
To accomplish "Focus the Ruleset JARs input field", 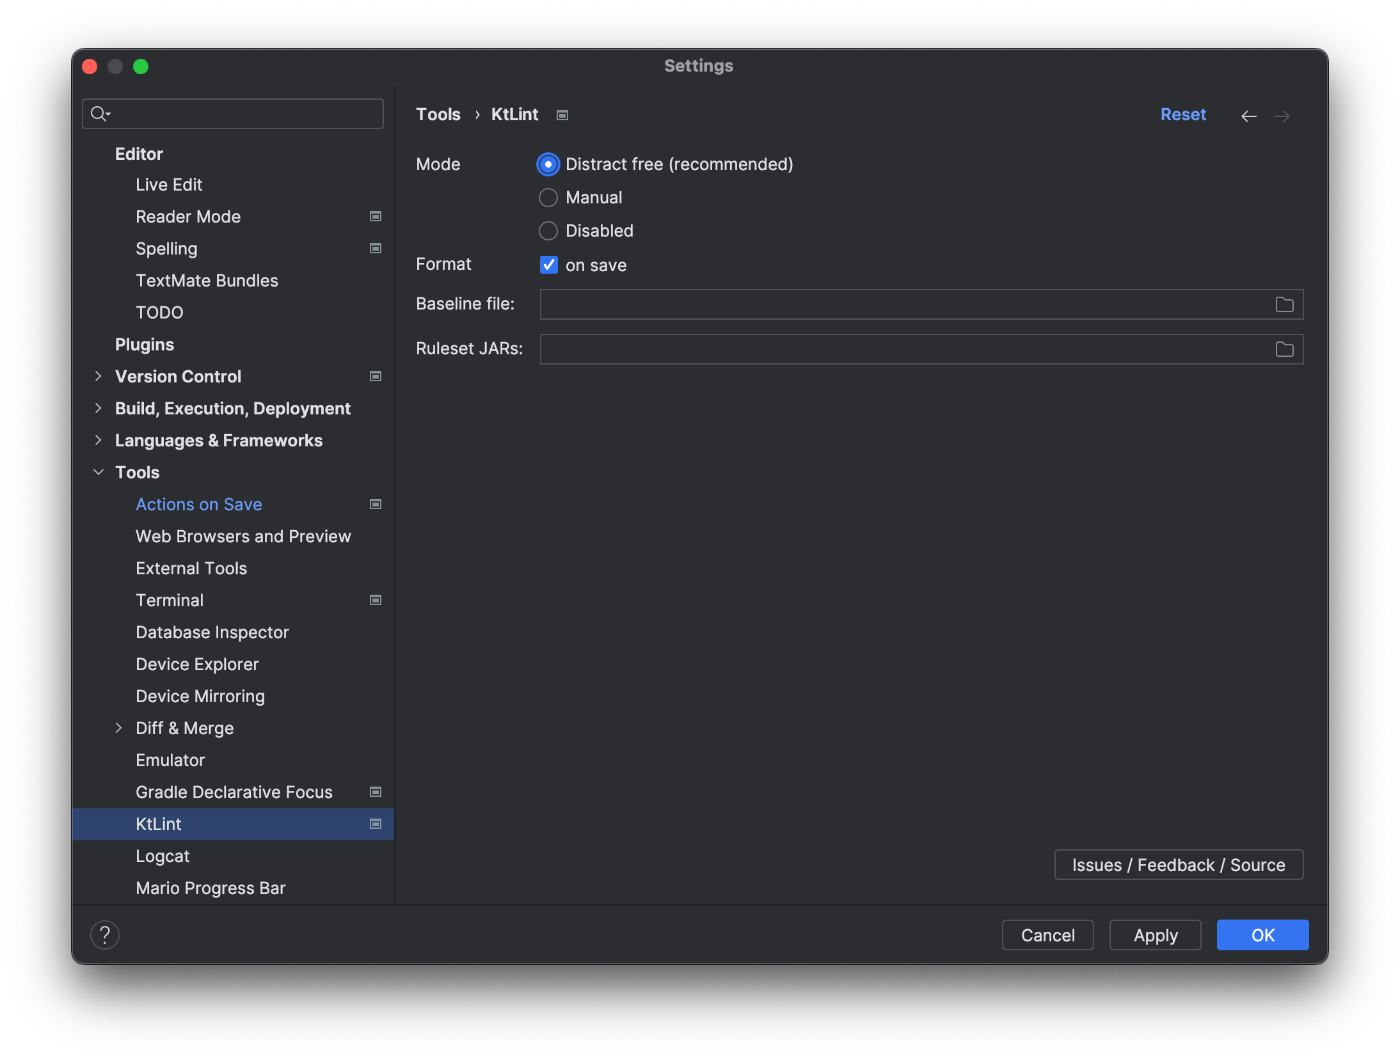I will coord(921,349).
